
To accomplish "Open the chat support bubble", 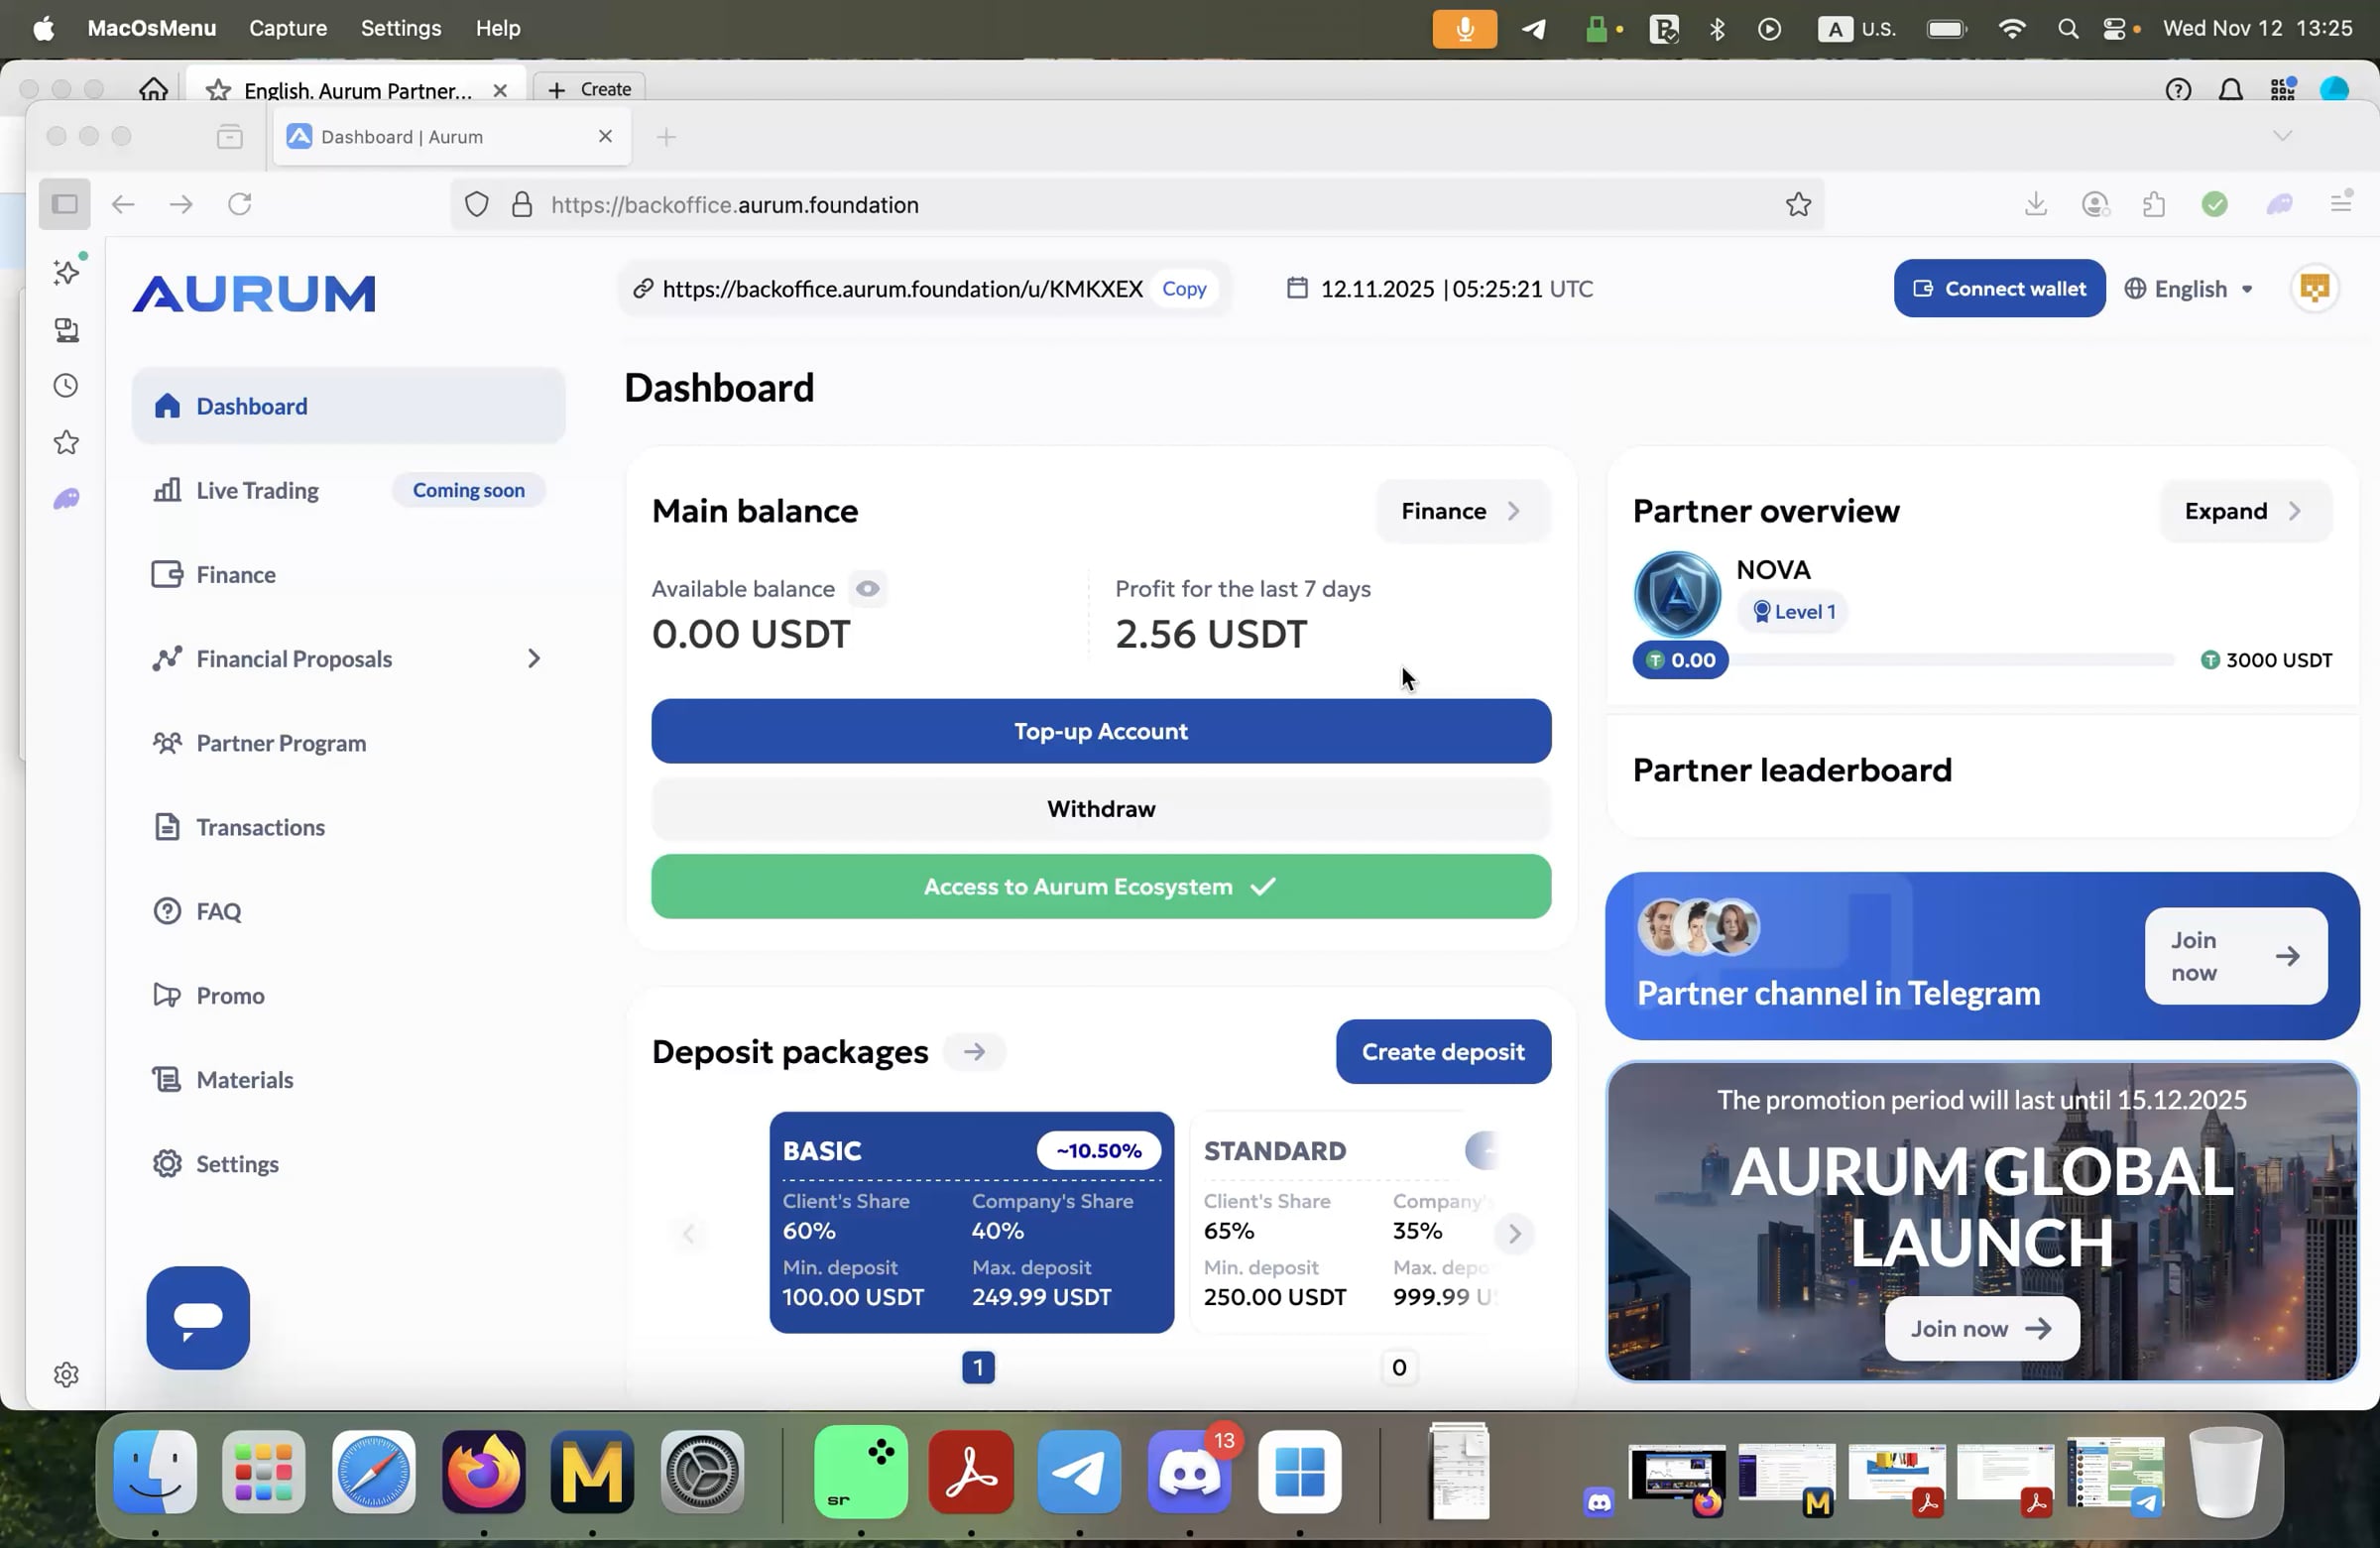I will click(198, 1317).
